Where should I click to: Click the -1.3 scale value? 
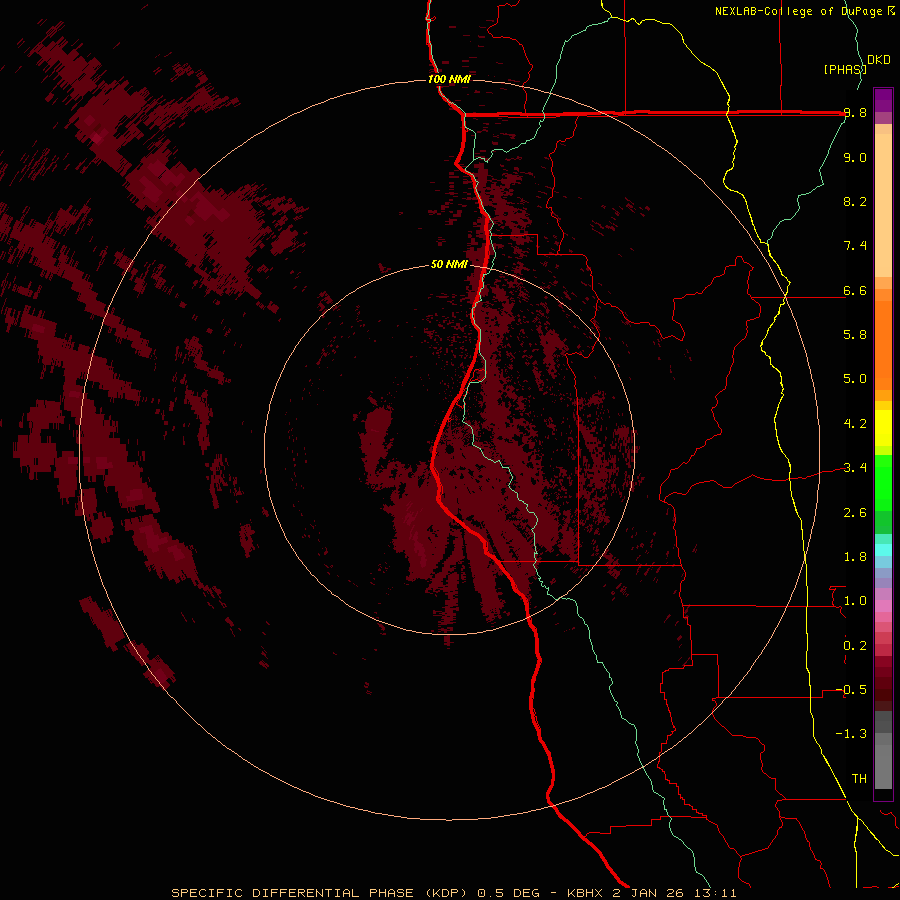(x=851, y=734)
